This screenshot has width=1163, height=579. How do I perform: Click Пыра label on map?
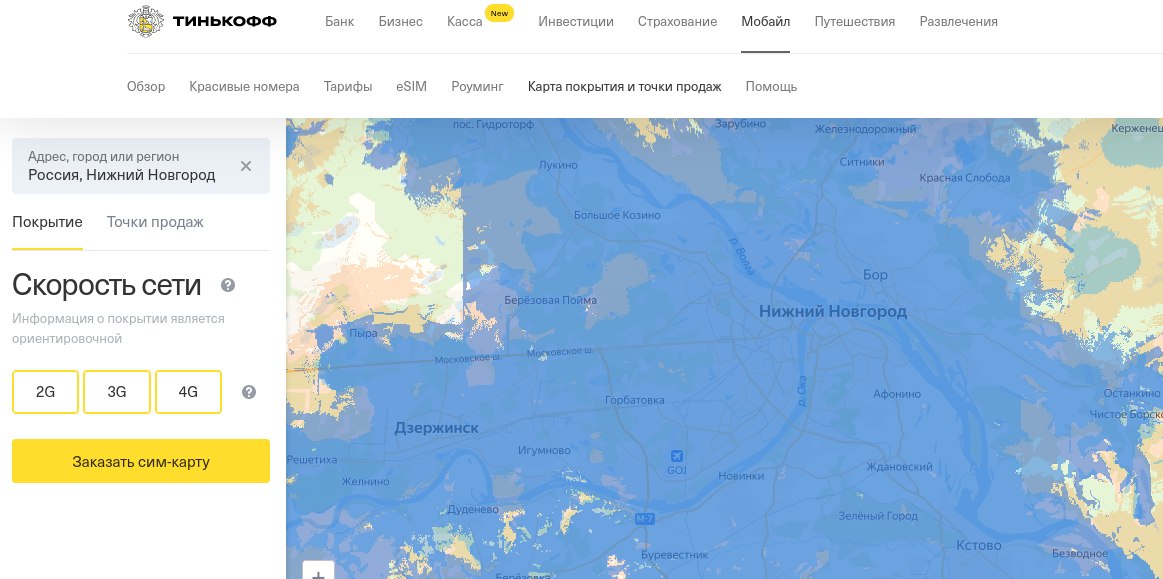click(x=363, y=333)
